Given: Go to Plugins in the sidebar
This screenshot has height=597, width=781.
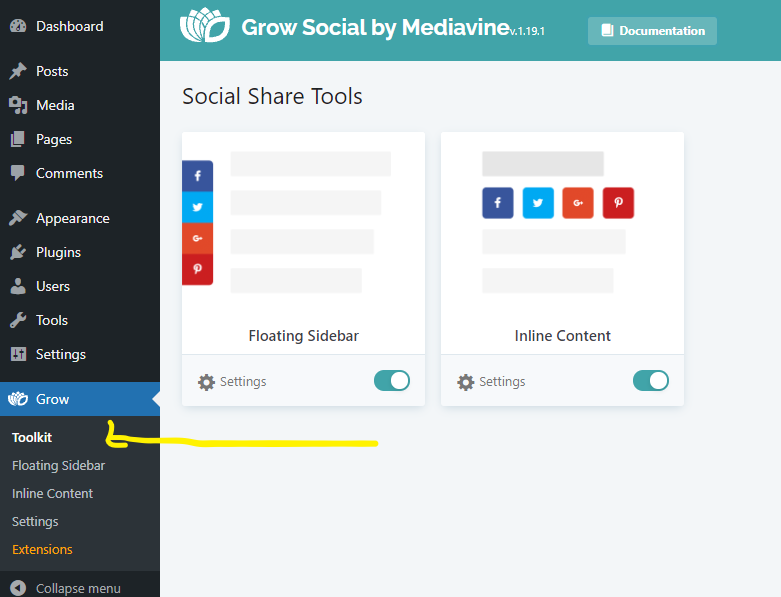Looking at the screenshot, I should click(x=80, y=252).
